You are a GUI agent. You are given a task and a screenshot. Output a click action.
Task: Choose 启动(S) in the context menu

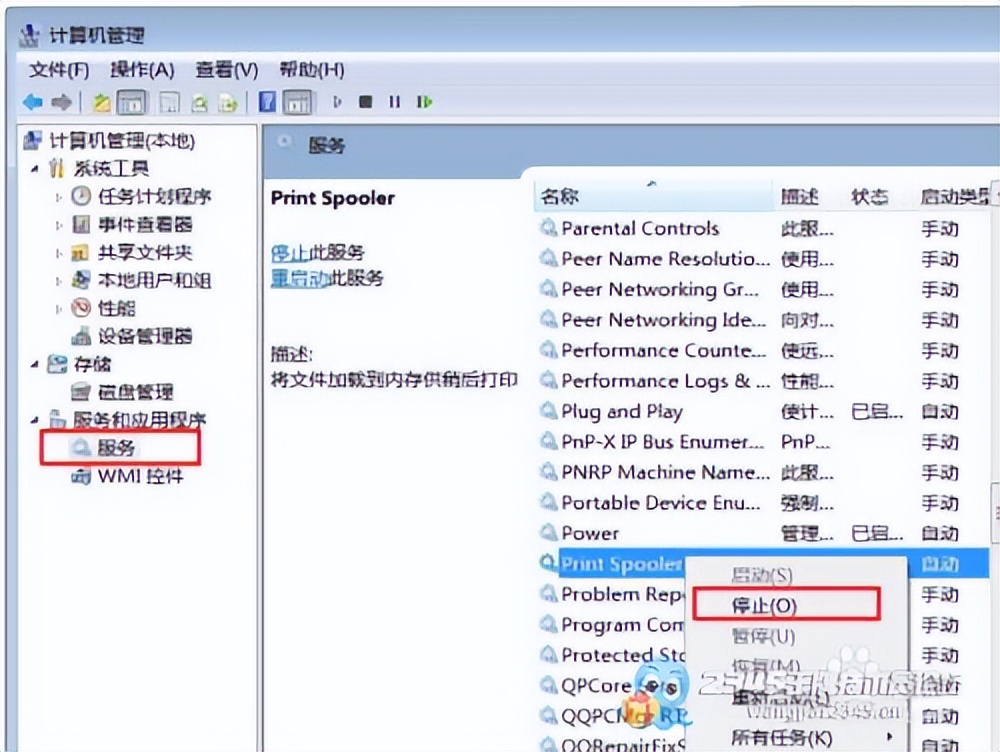[x=761, y=575]
